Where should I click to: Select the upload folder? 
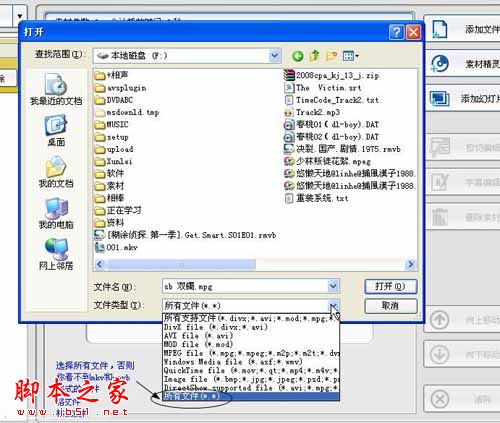tap(114, 149)
